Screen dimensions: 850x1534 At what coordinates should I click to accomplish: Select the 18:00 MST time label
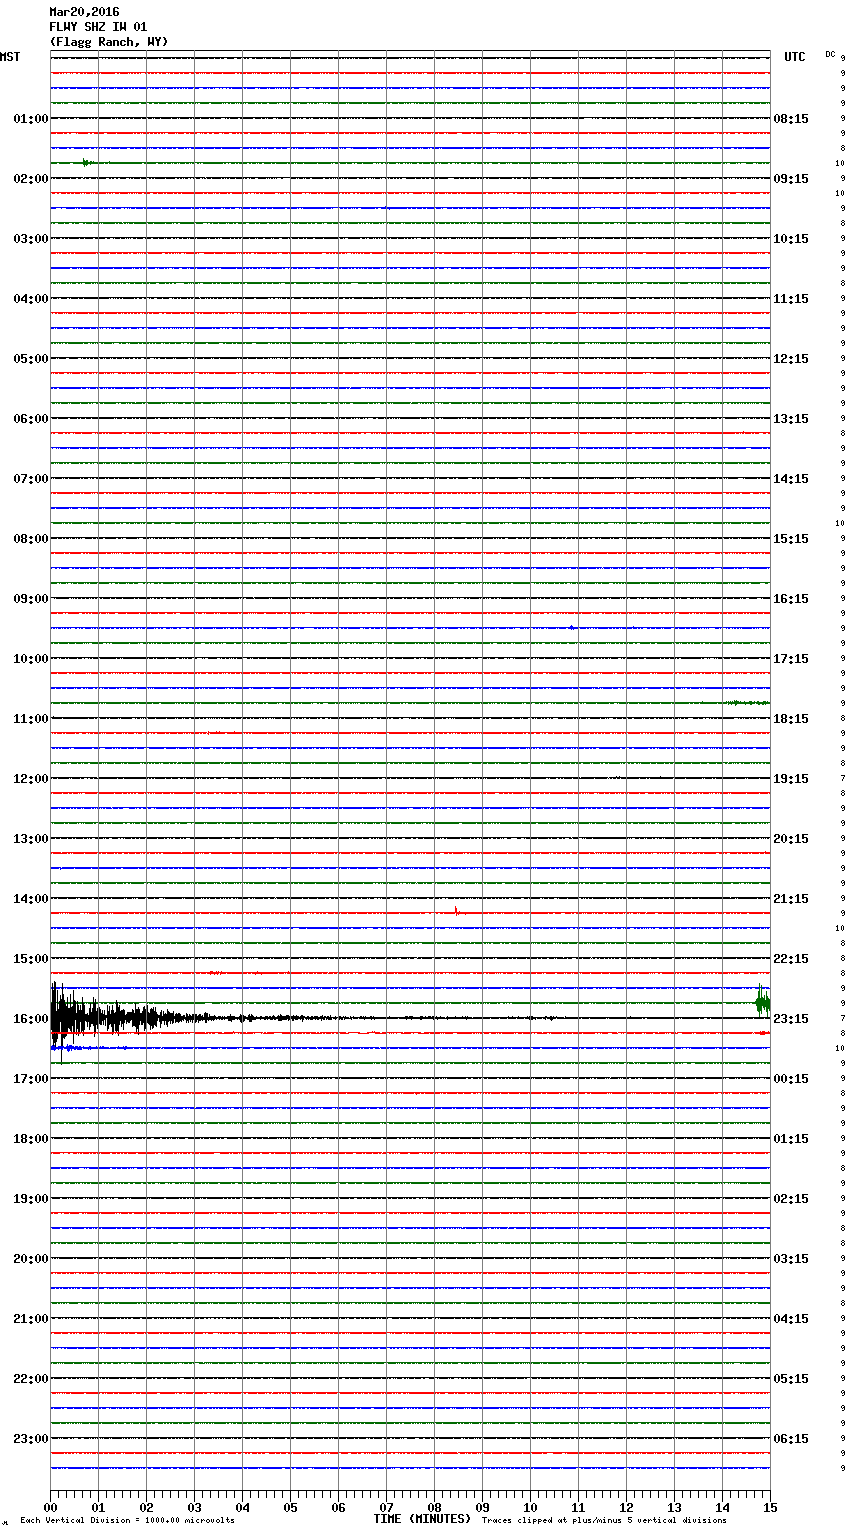(x=31, y=1139)
